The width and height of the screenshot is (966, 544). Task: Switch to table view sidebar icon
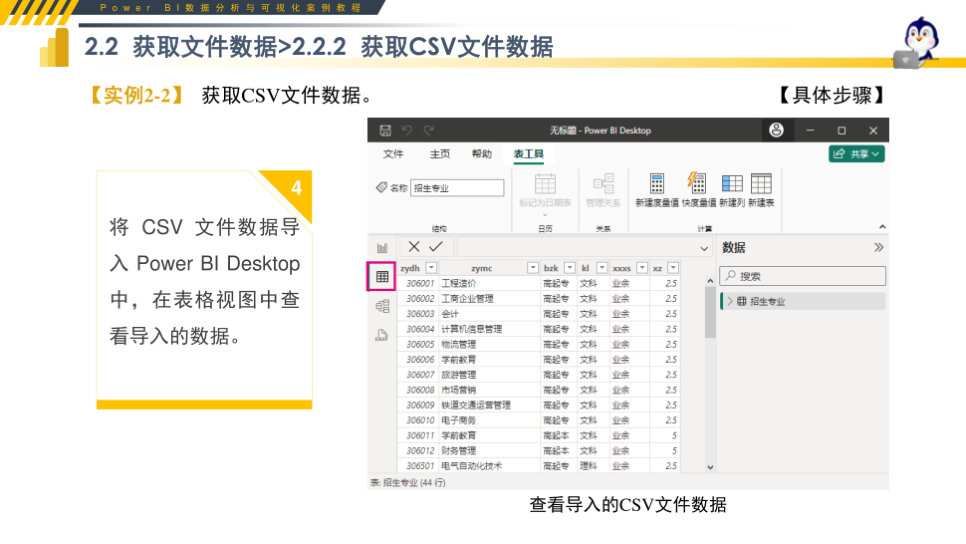click(382, 277)
